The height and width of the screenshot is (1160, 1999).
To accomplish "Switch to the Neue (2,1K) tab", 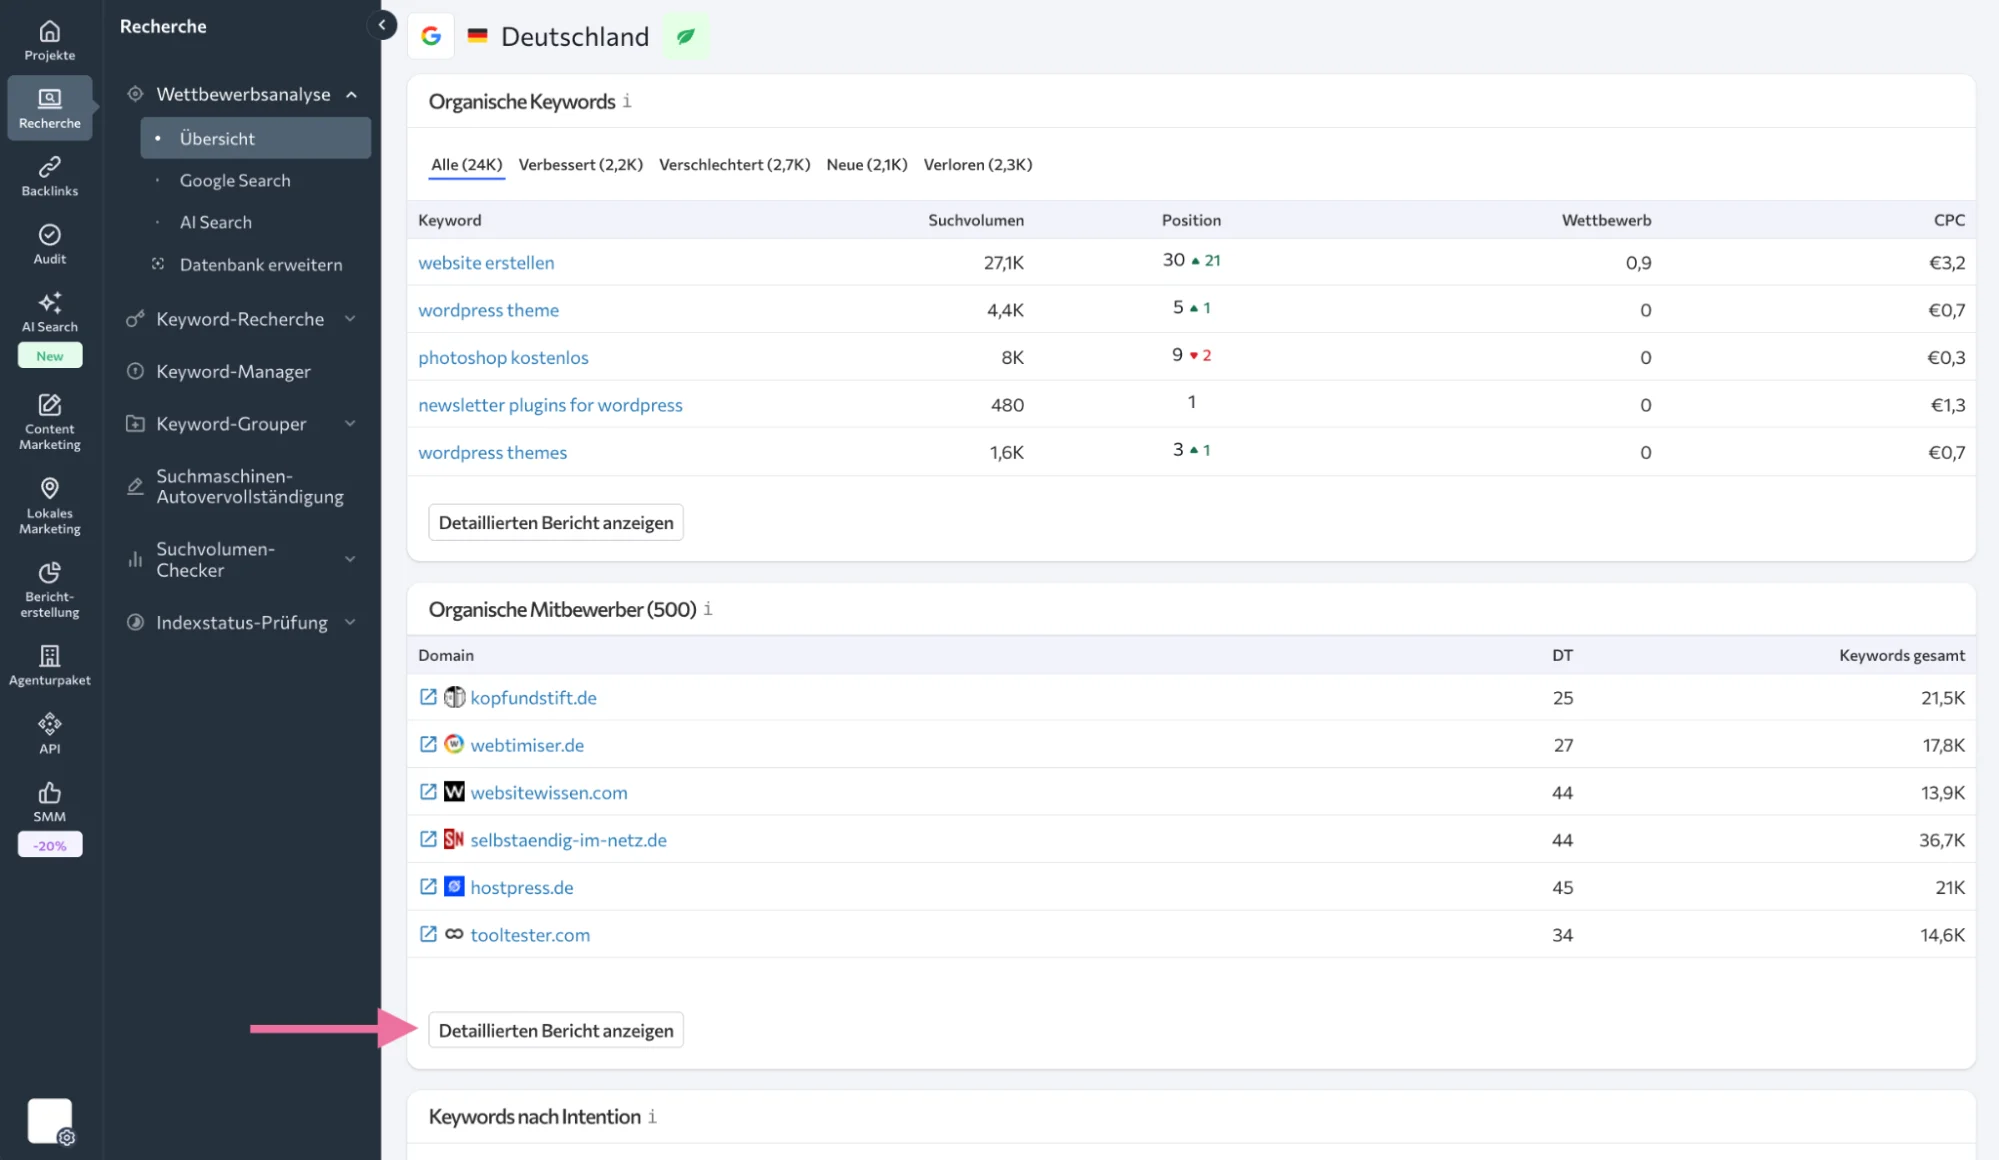I will [x=866, y=165].
